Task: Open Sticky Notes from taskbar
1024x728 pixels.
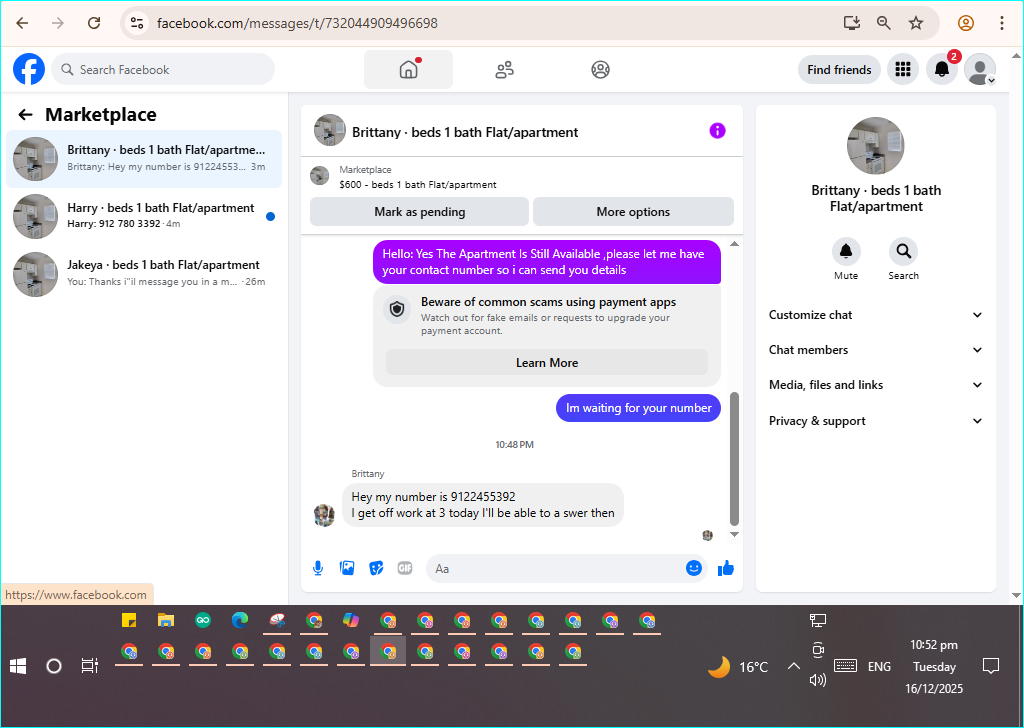Action: (129, 620)
